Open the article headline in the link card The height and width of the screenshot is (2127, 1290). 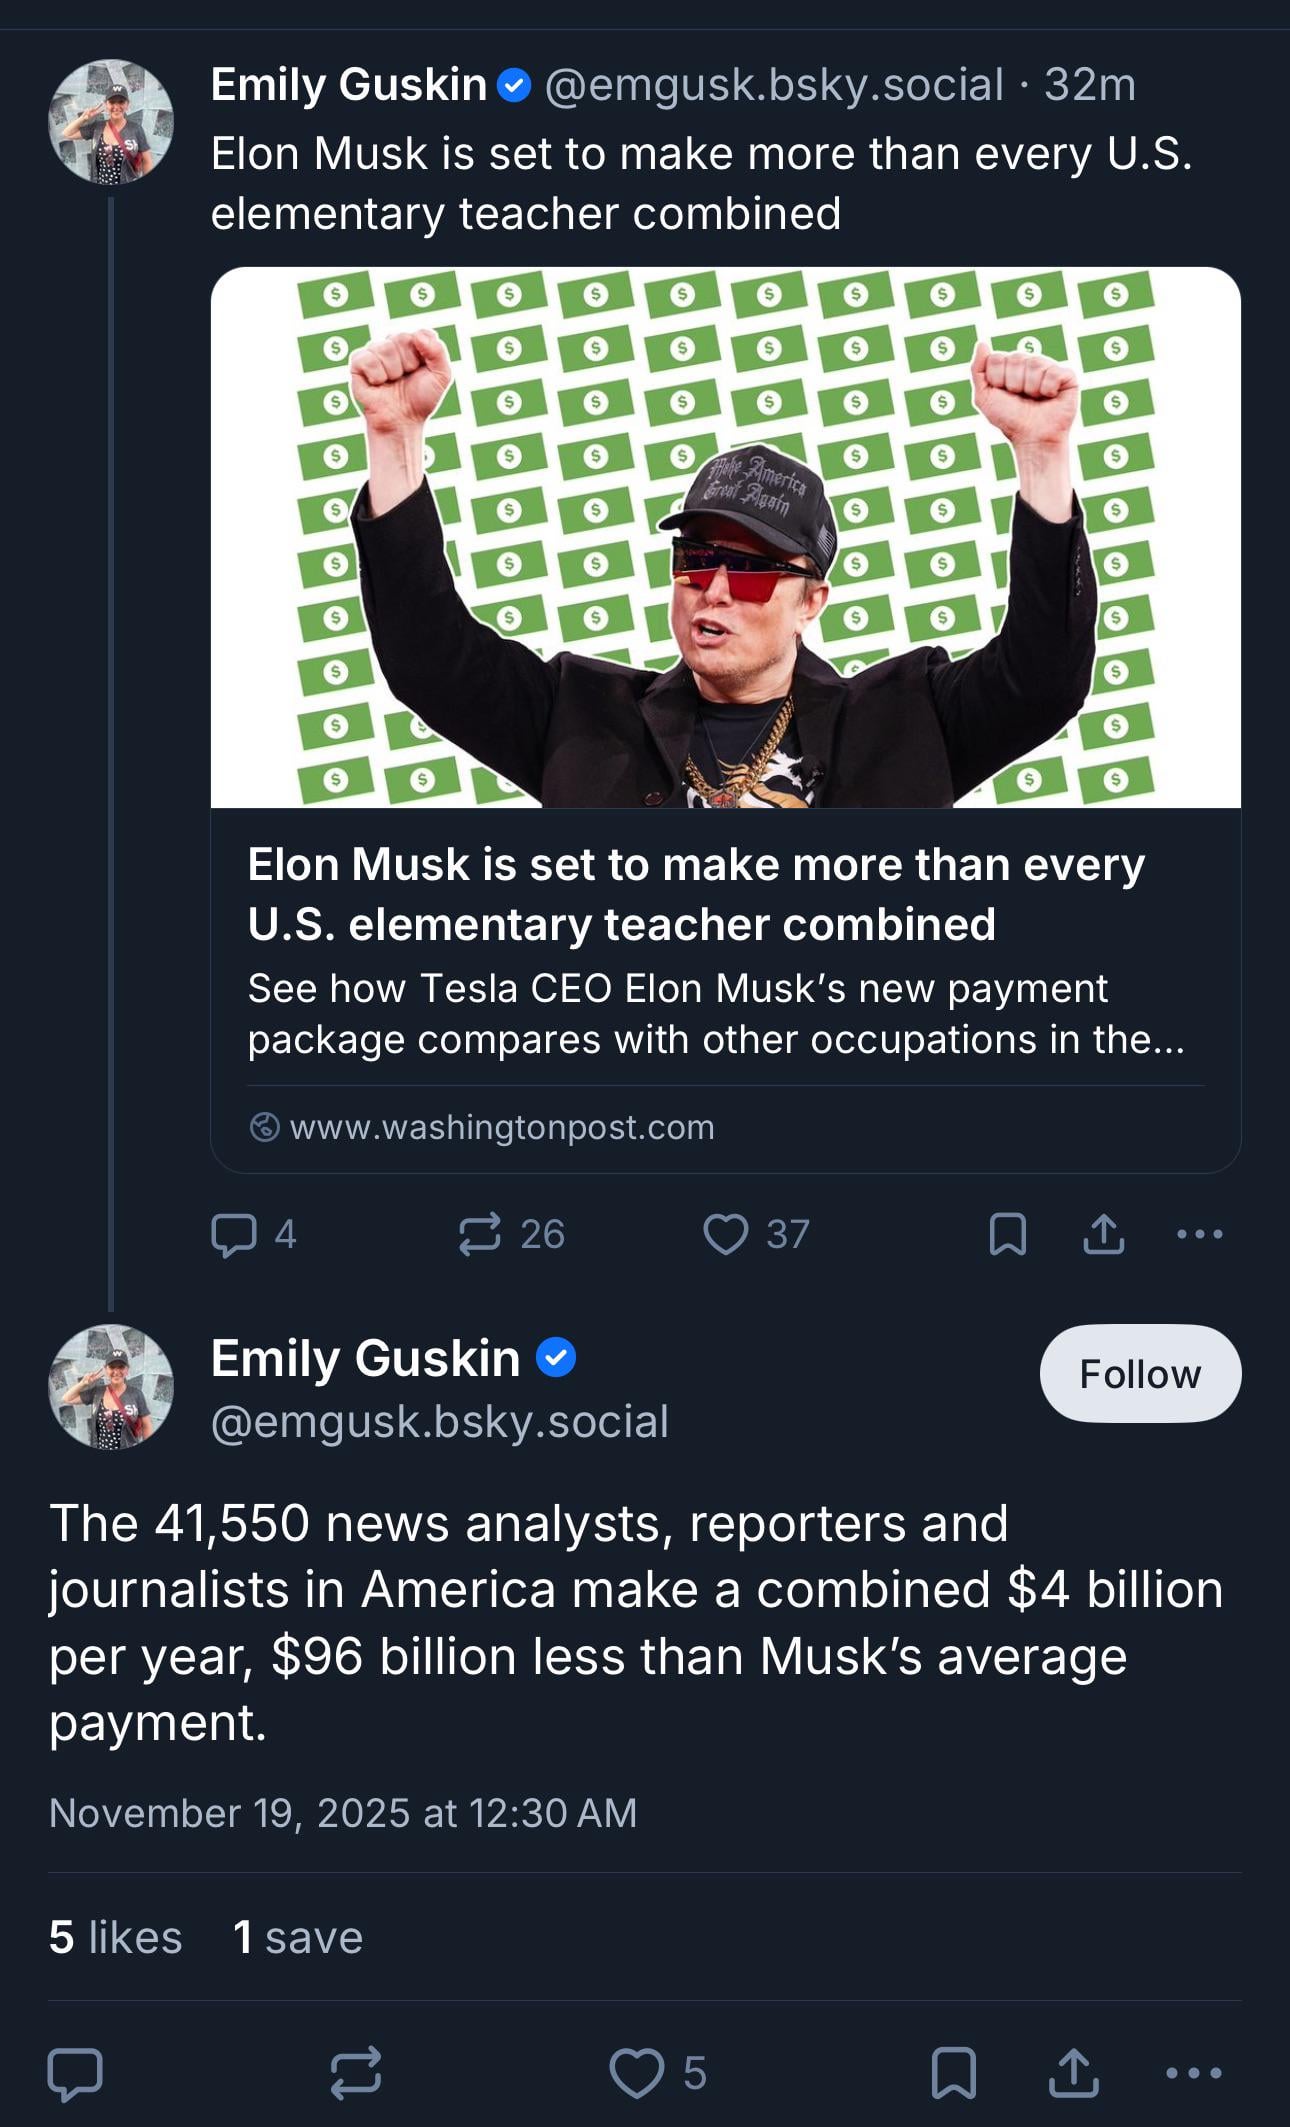point(696,894)
